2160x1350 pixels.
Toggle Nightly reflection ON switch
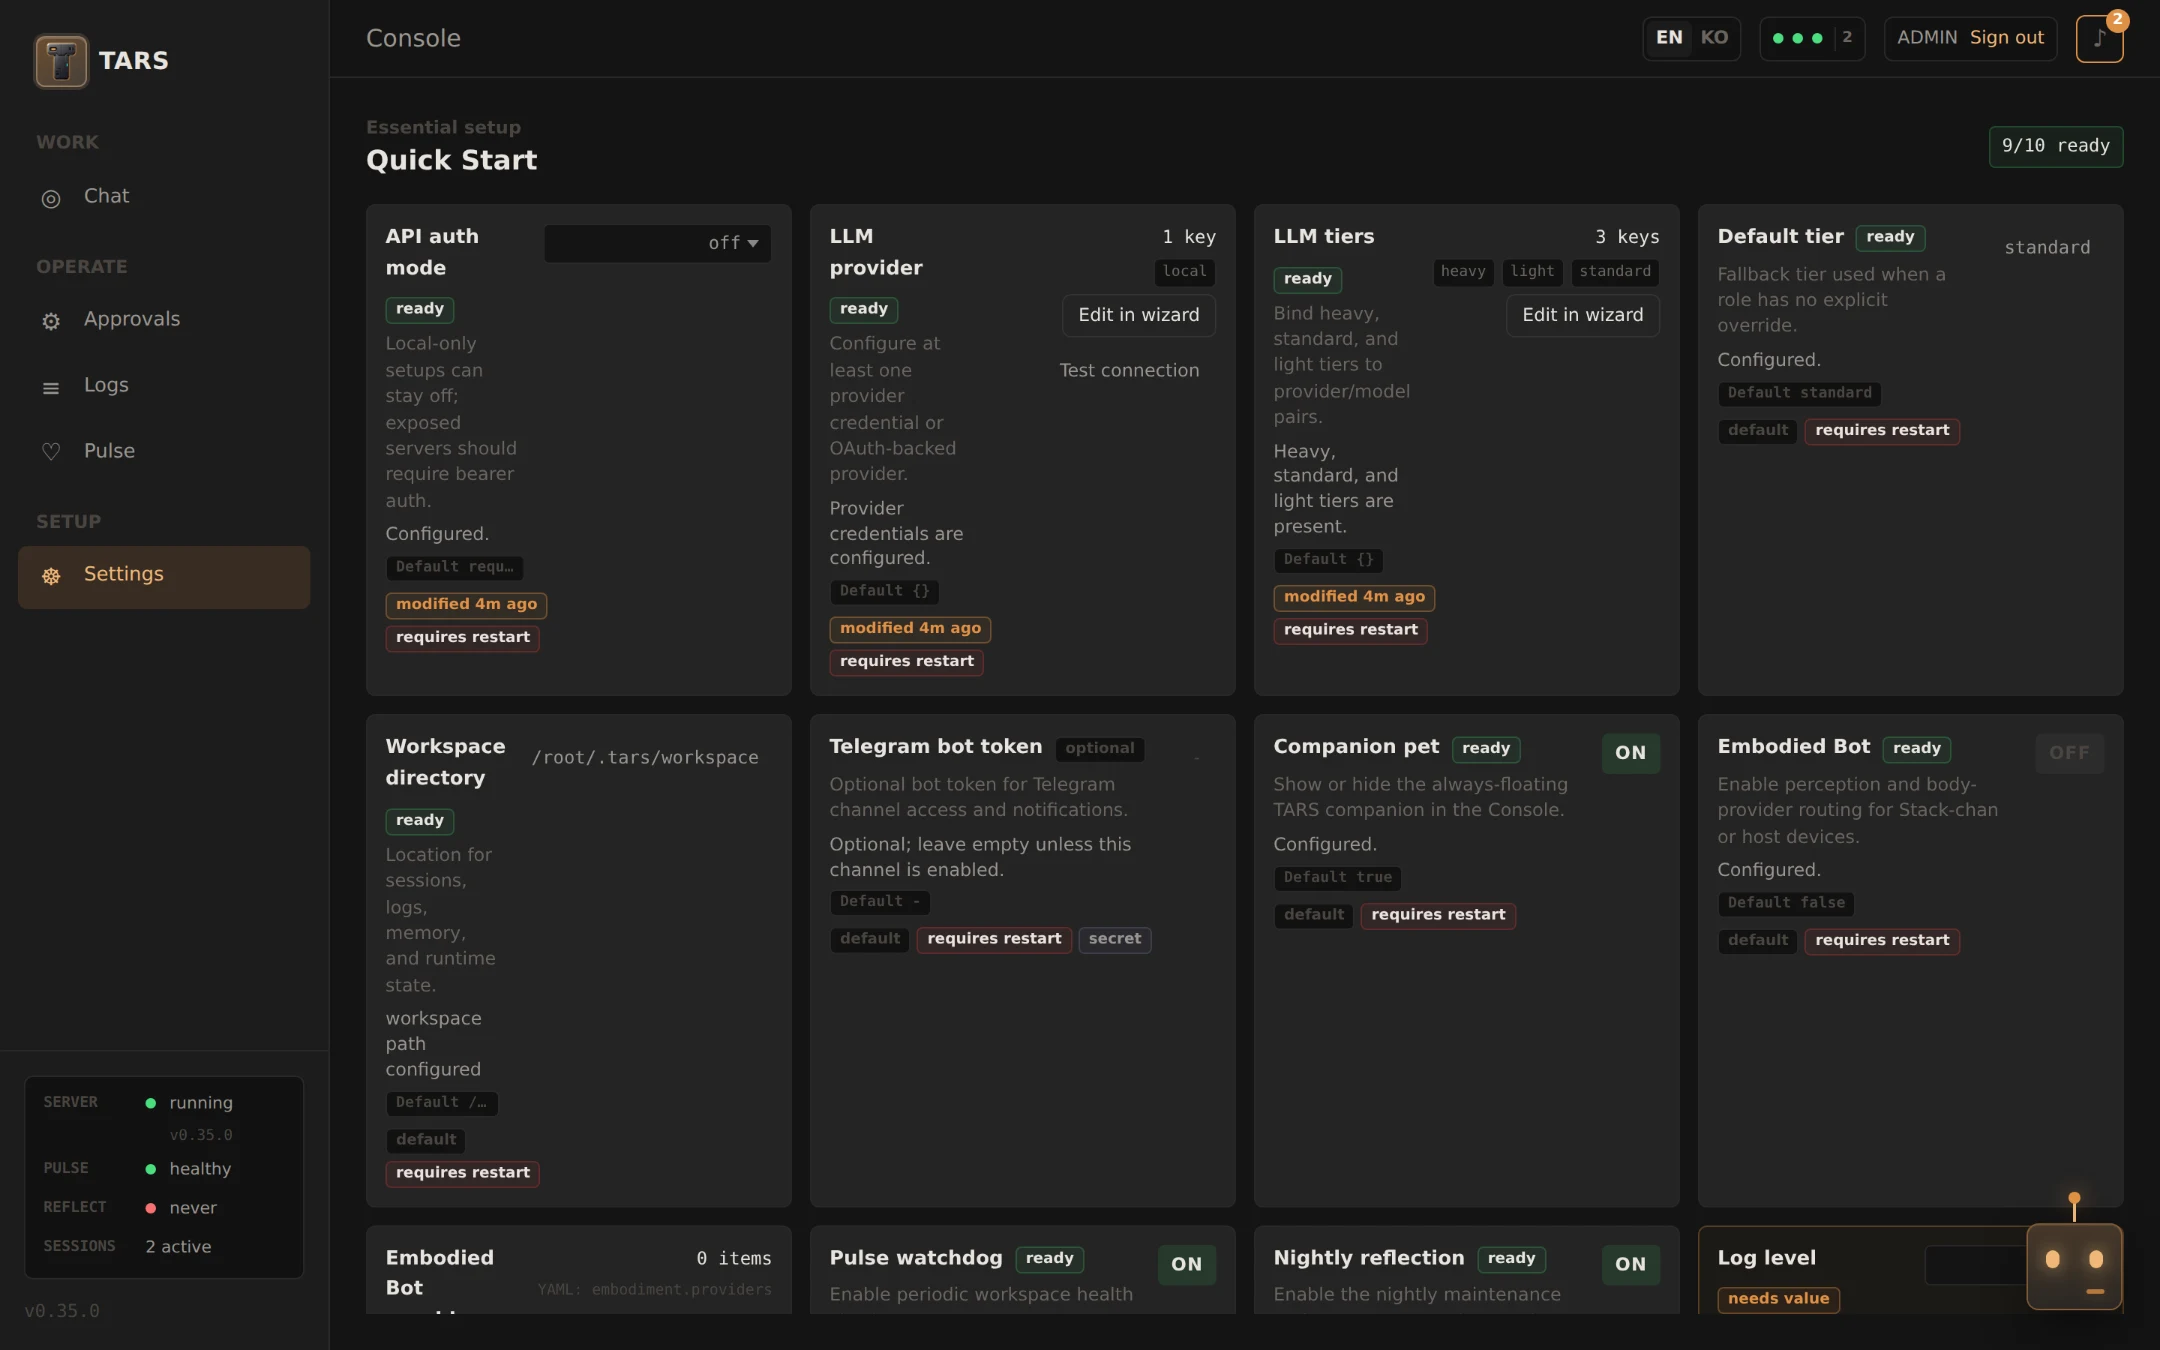[1630, 1264]
